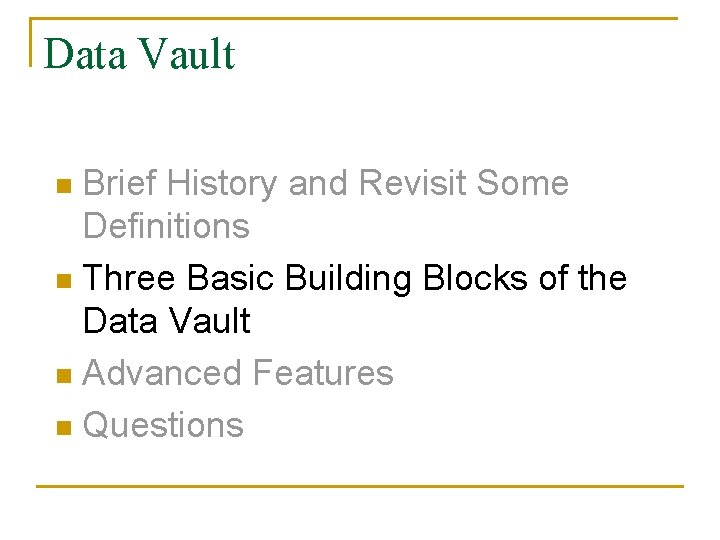Click black Data Vault text under Three Basic
Viewport: 720px width, 540px height.
167,320
